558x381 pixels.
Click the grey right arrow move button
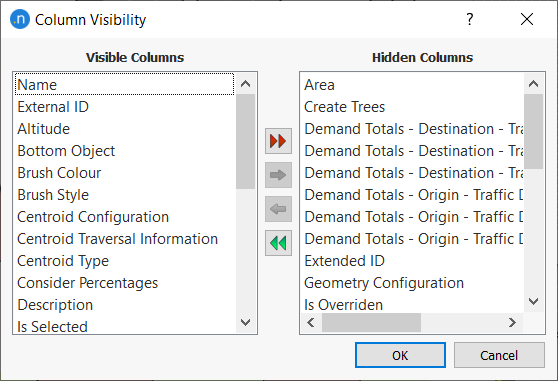pos(278,175)
